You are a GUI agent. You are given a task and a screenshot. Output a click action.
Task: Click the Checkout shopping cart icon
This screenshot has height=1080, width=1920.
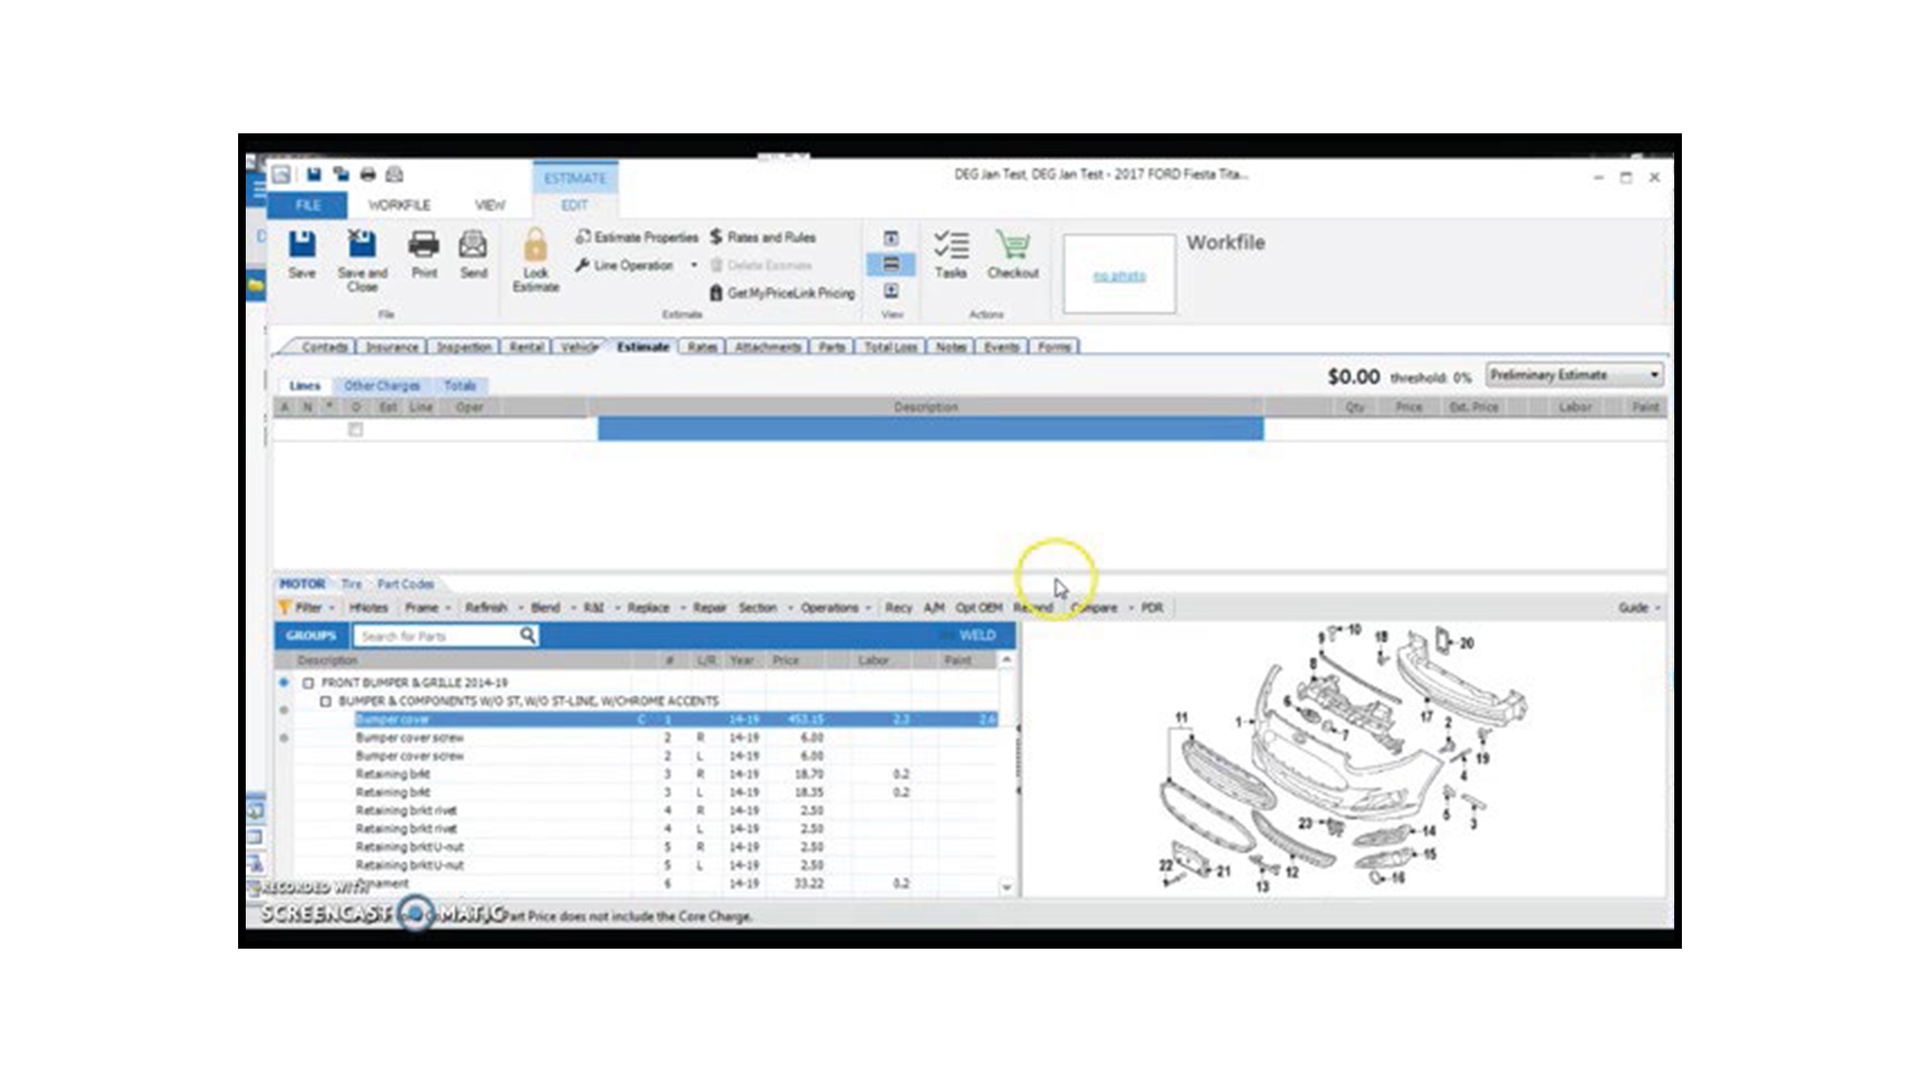point(1012,245)
